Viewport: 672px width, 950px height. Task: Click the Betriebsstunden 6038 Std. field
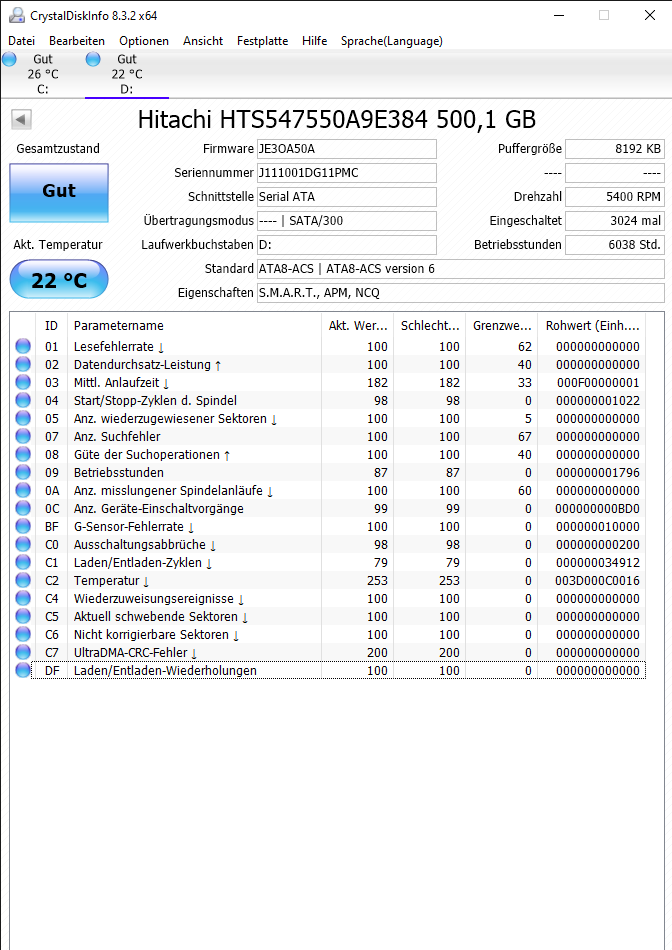[x=614, y=245]
